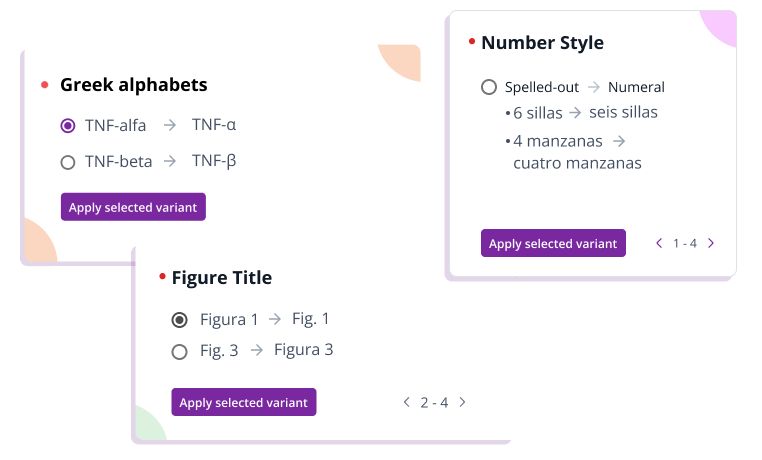Click the arrow icon after 6 sillas
The width and height of the screenshot is (762, 460).
click(576, 113)
